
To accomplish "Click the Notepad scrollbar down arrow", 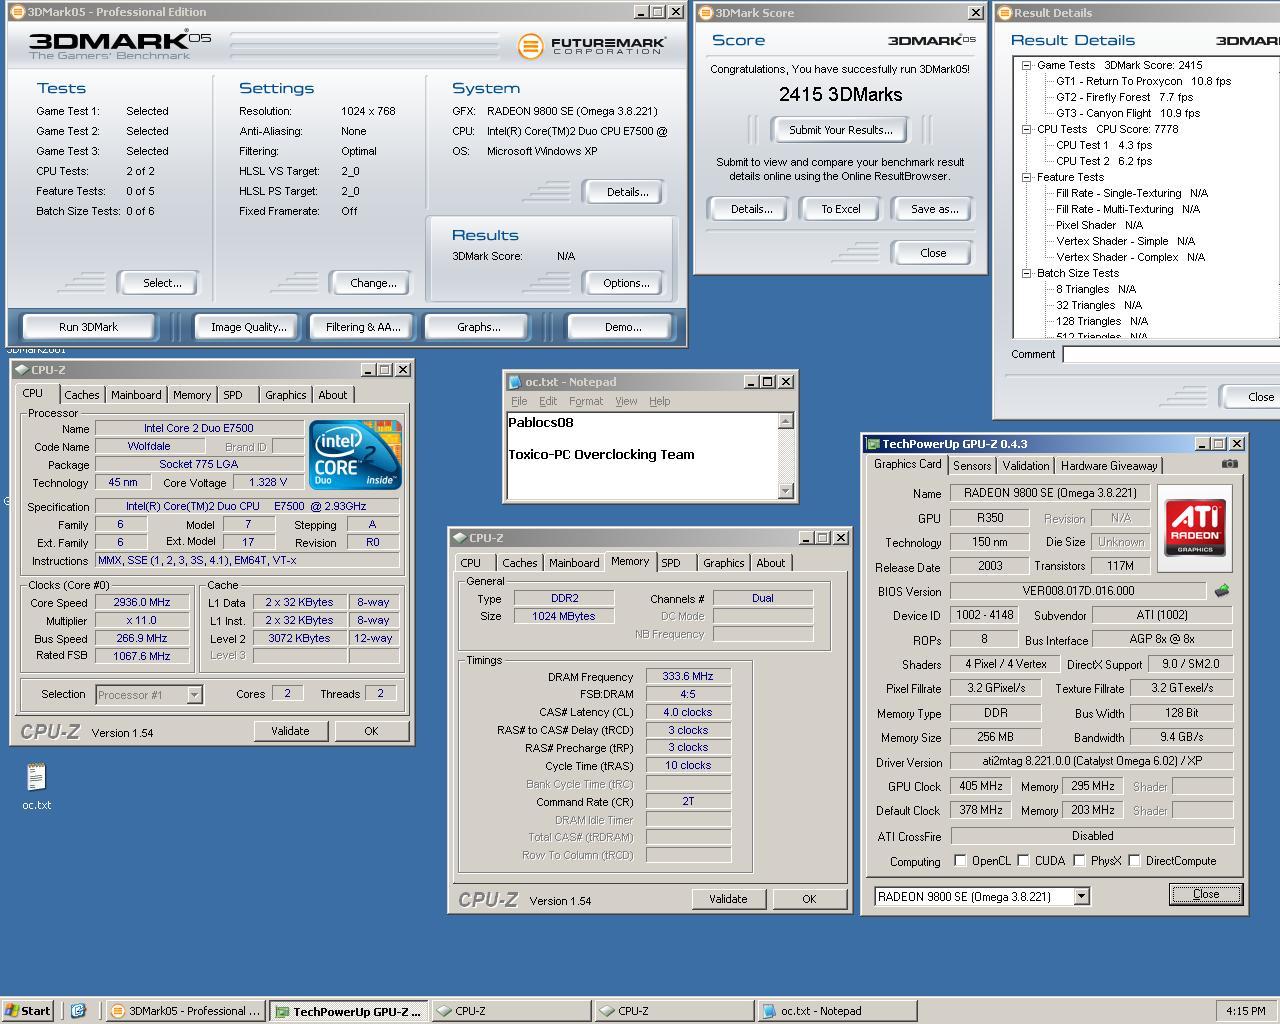I will coord(786,491).
